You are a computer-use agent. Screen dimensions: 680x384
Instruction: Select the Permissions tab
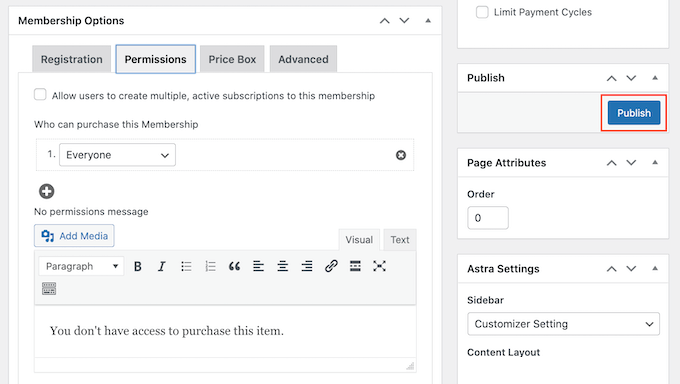click(x=156, y=59)
